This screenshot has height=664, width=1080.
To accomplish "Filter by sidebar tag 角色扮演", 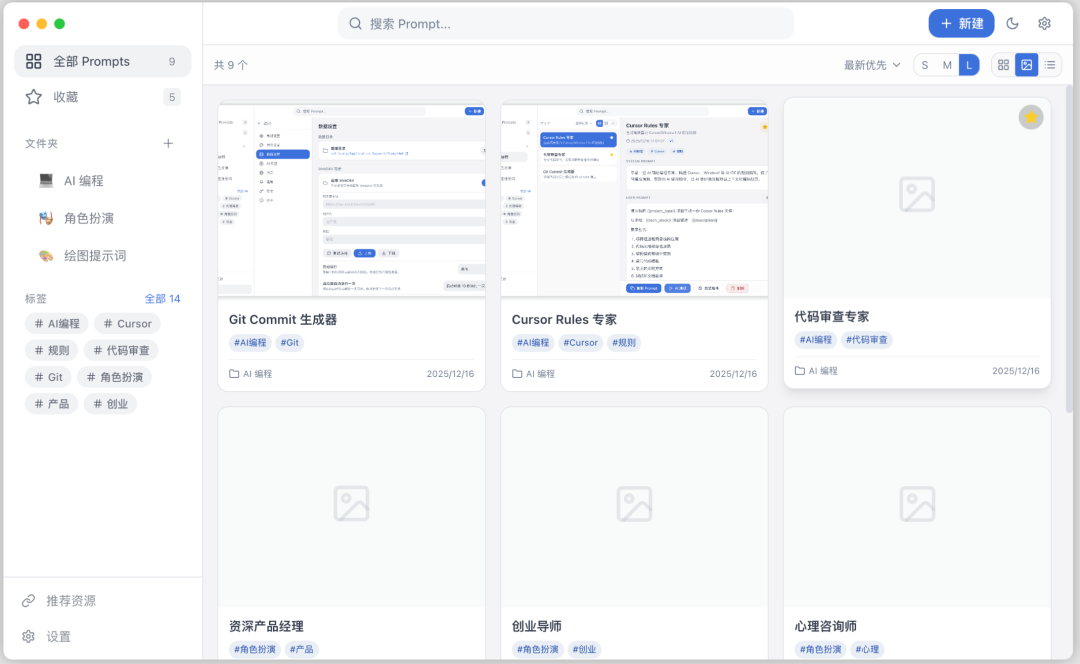I will point(115,377).
